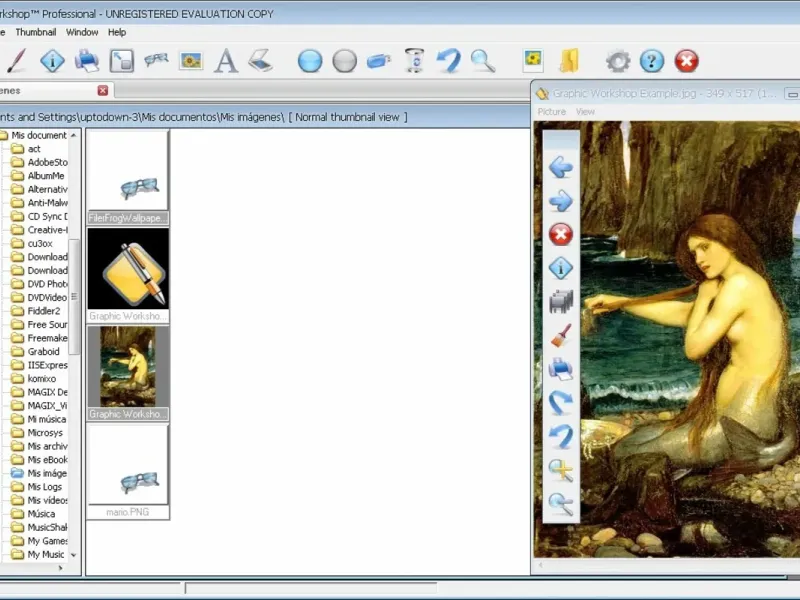This screenshot has width=800, height=600.
Task: Click the blue curved arrow icon in the main toolbar
Action: coord(448,61)
